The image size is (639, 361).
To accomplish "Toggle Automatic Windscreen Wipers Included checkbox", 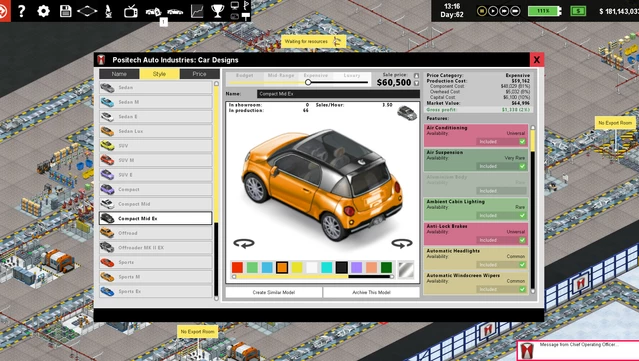I will click(x=522, y=289).
